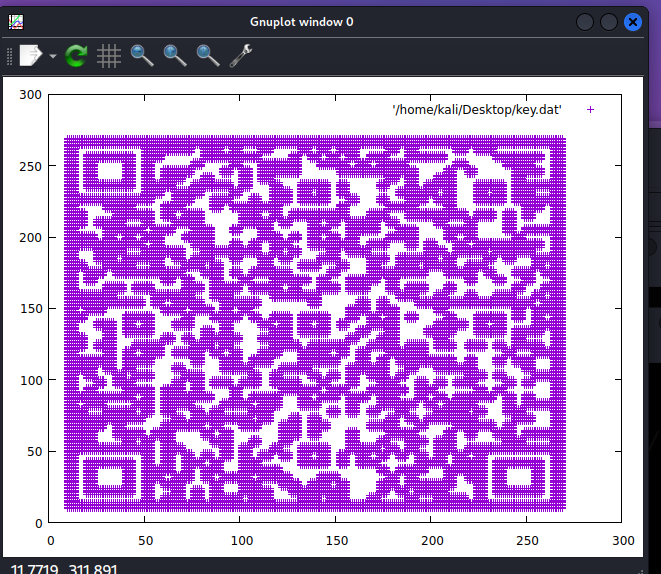This screenshot has width=661, height=574.
Task: Open configuration wrench settings
Action: (x=241, y=56)
